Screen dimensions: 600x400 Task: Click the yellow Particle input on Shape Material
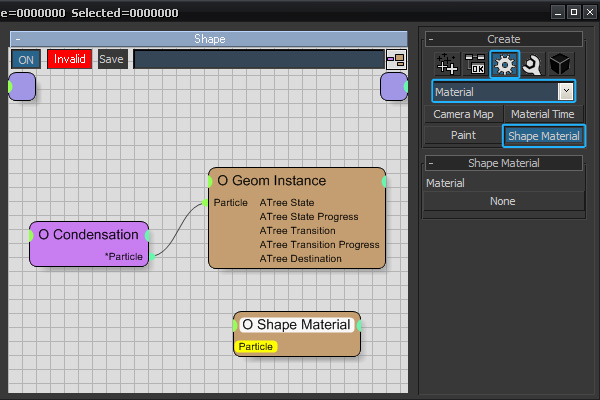click(x=256, y=346)
